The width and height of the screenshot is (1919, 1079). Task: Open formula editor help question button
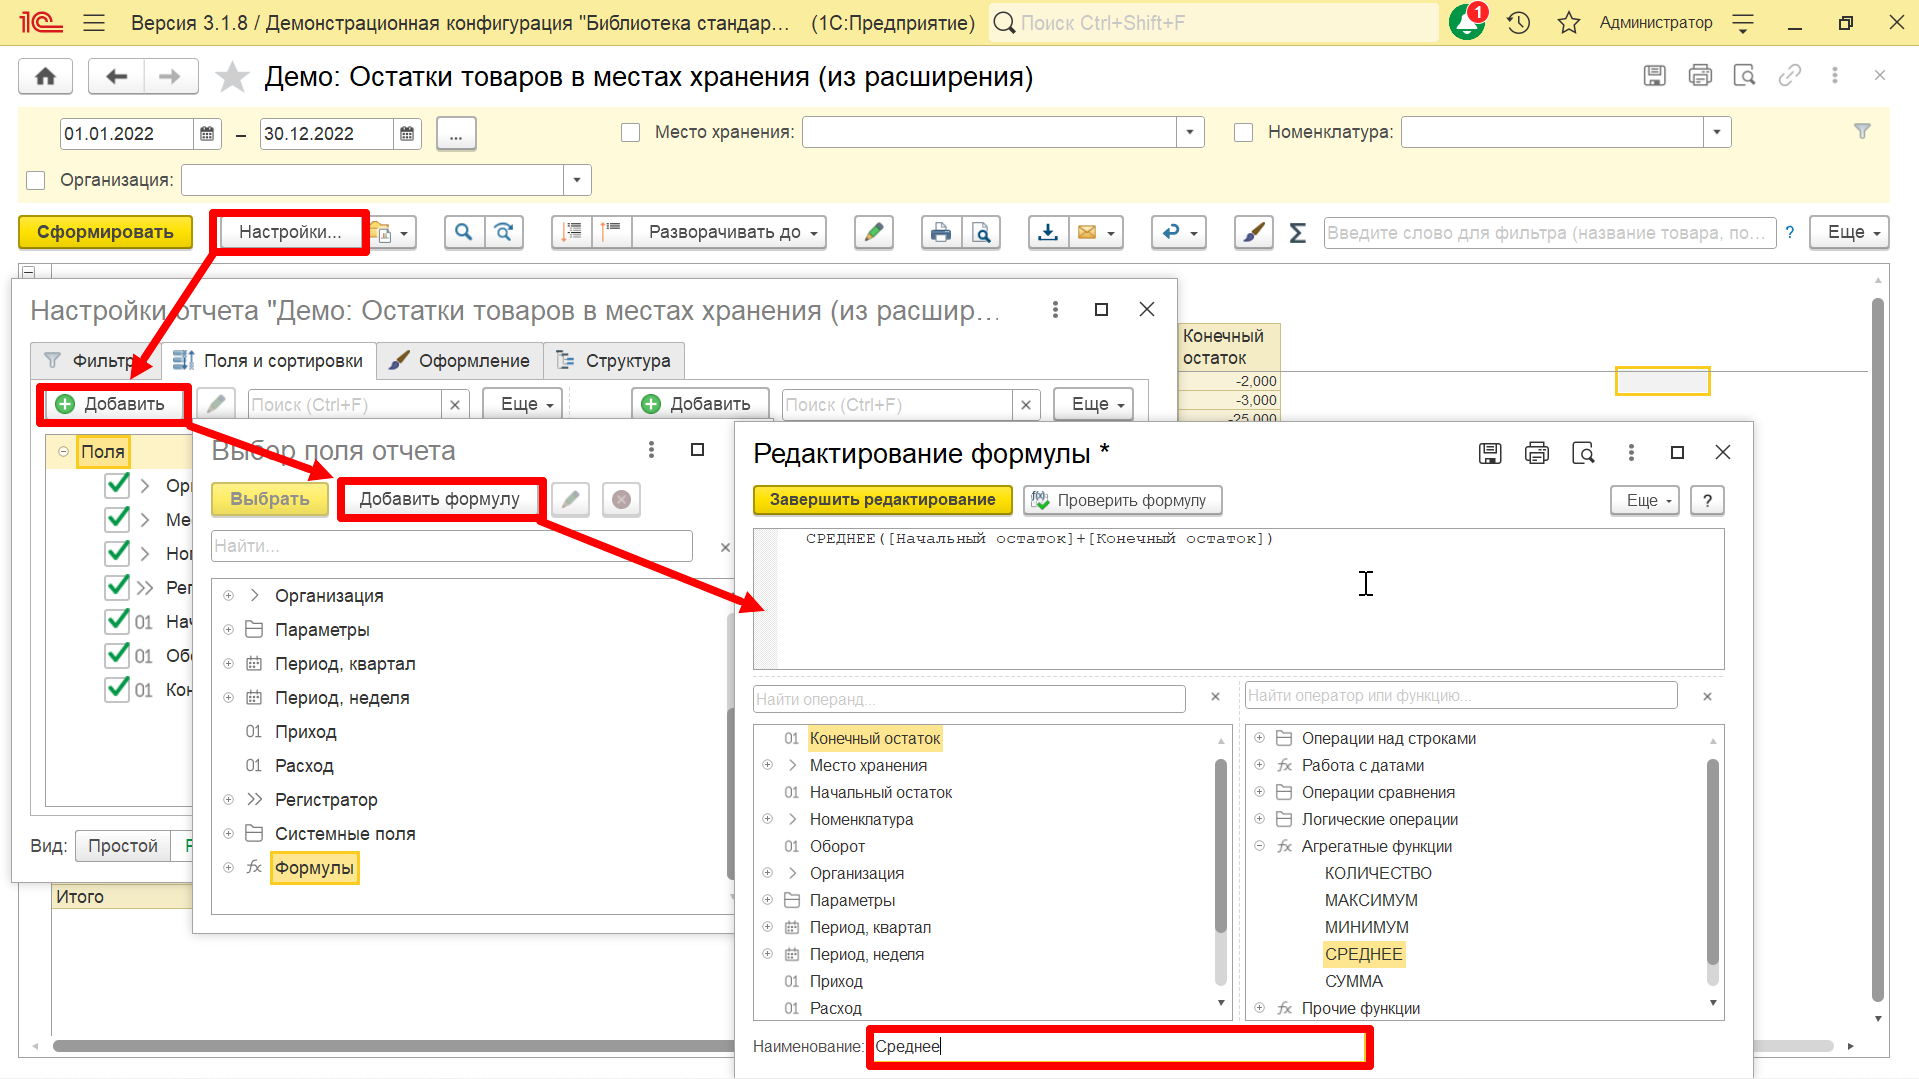tap(1707, 500)
